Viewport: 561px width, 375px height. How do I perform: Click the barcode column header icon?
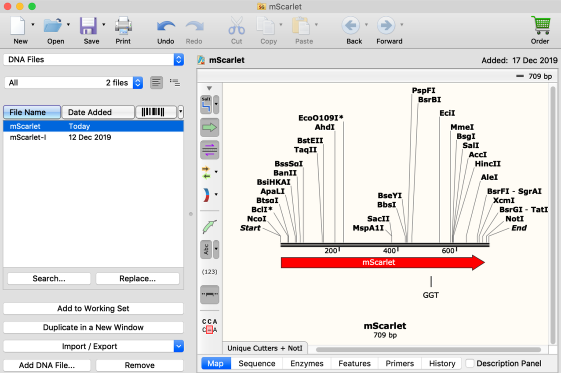[156, 112]
